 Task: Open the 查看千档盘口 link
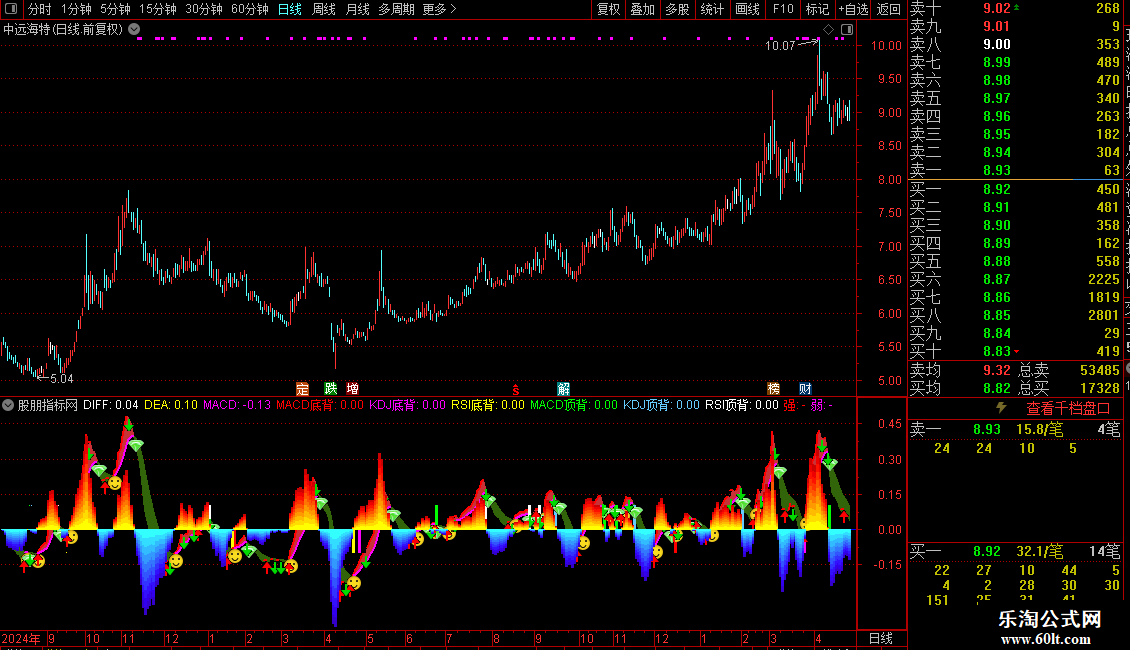(x=1068, y=408)
